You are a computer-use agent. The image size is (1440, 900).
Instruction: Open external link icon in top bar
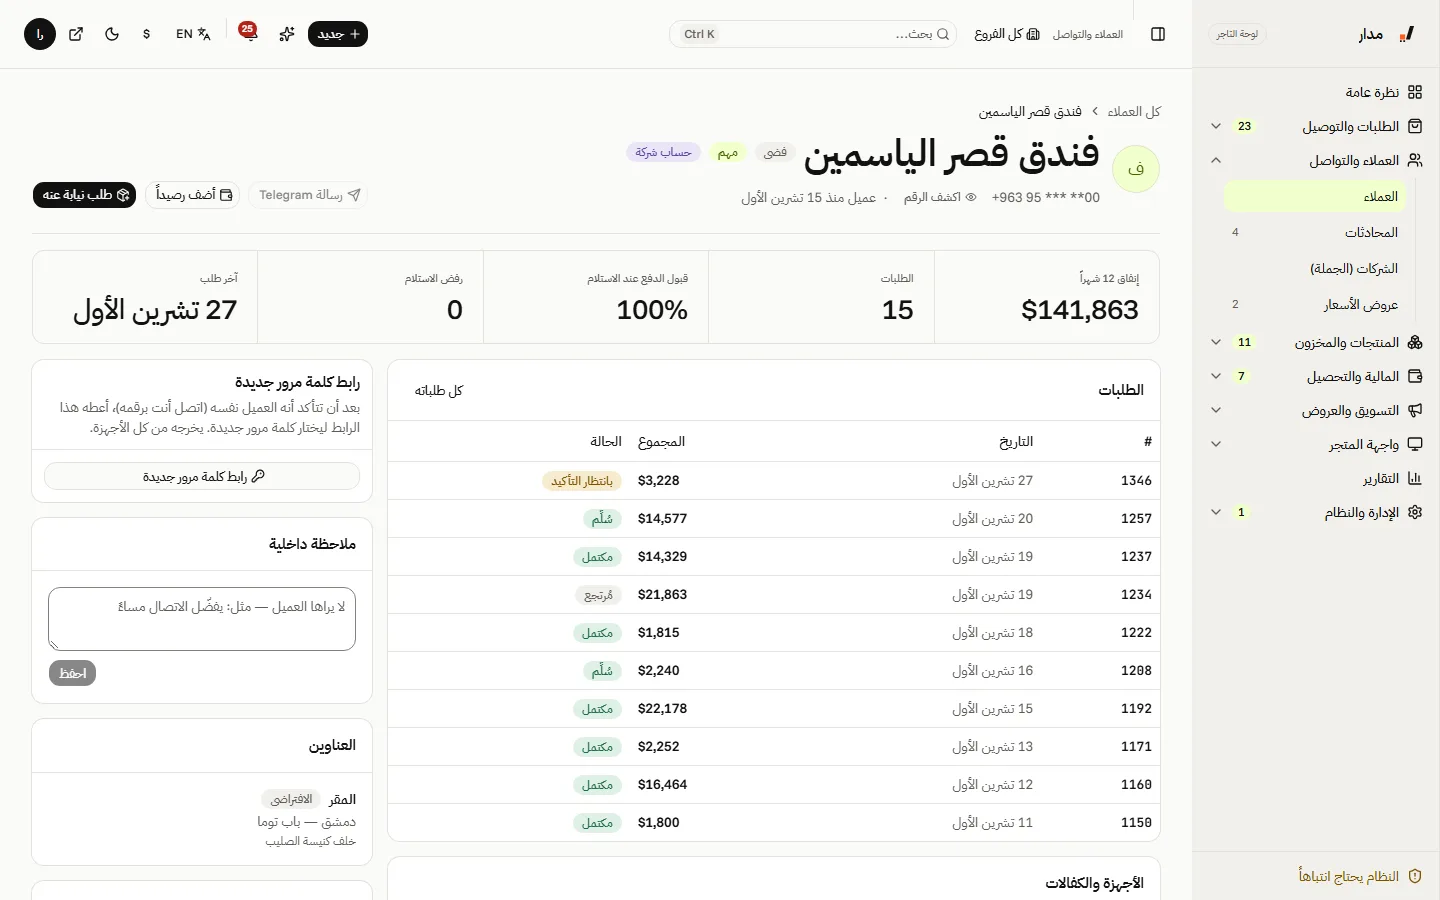(76, 34)
